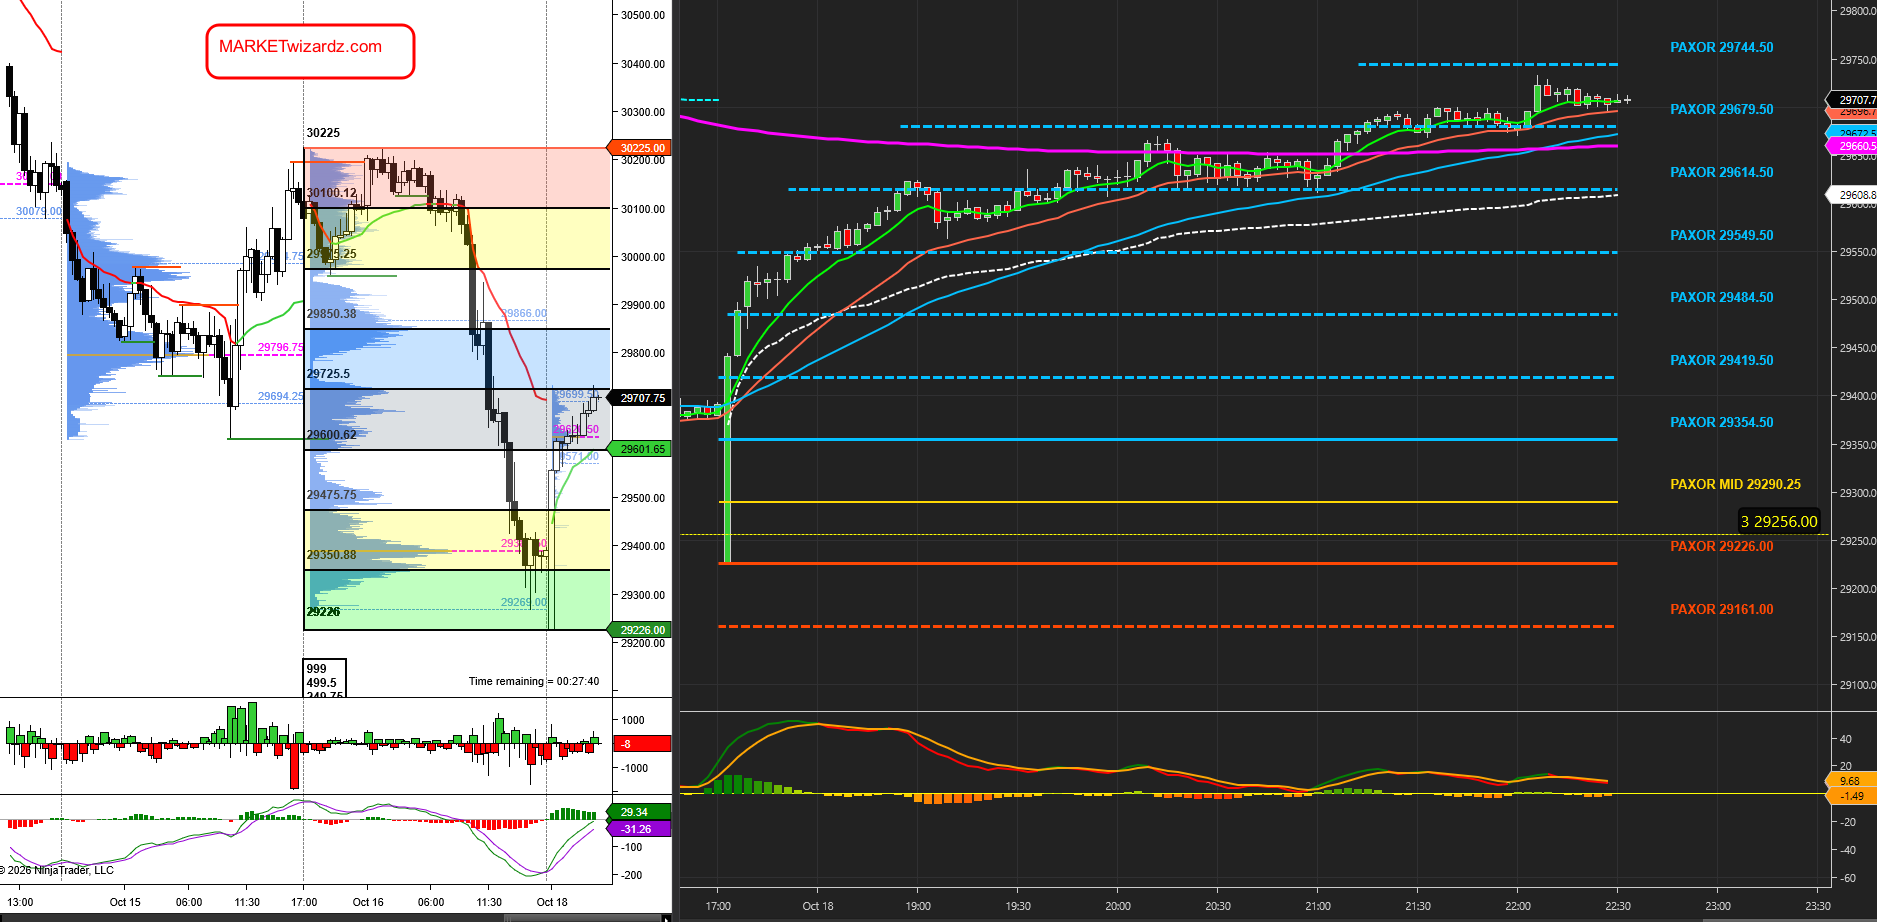Select the PAXOR 29549.50 level label

(x=1721, y=235)
